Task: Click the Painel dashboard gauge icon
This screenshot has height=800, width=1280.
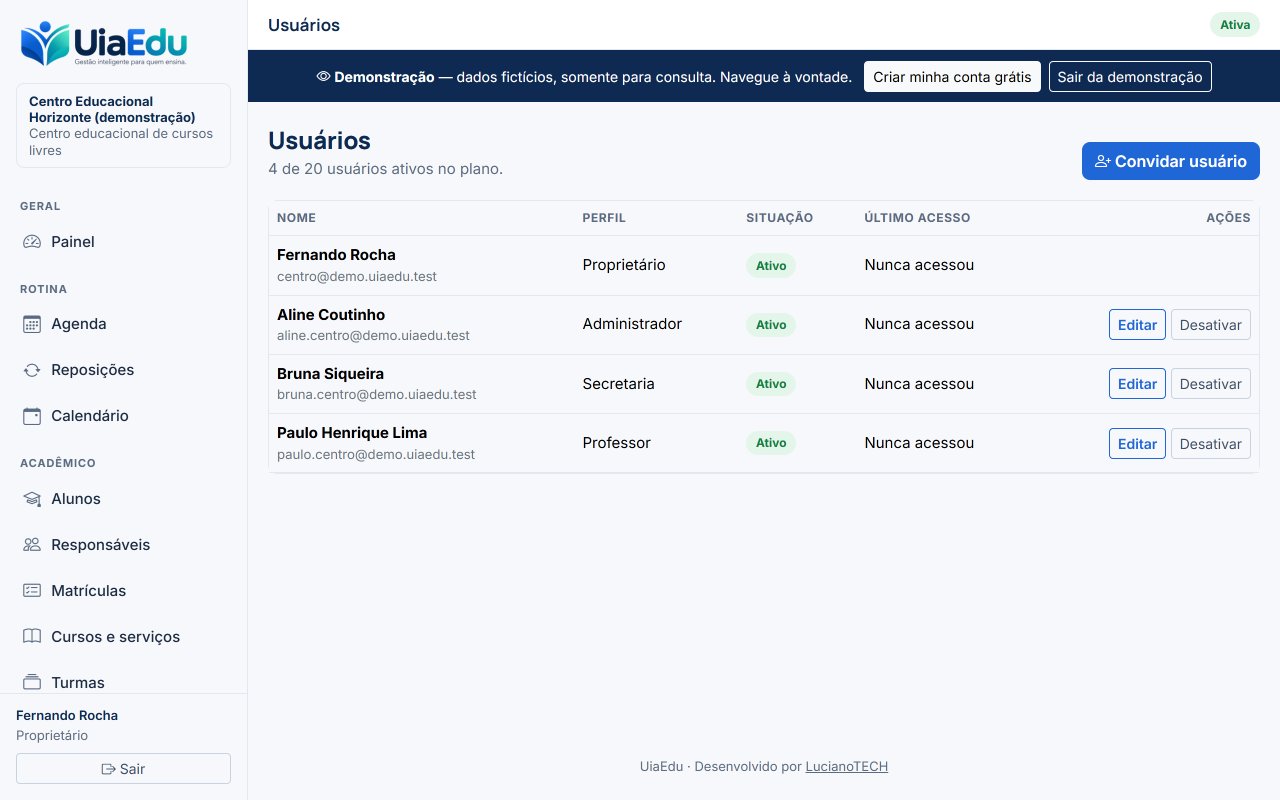Action: point(32,242)
